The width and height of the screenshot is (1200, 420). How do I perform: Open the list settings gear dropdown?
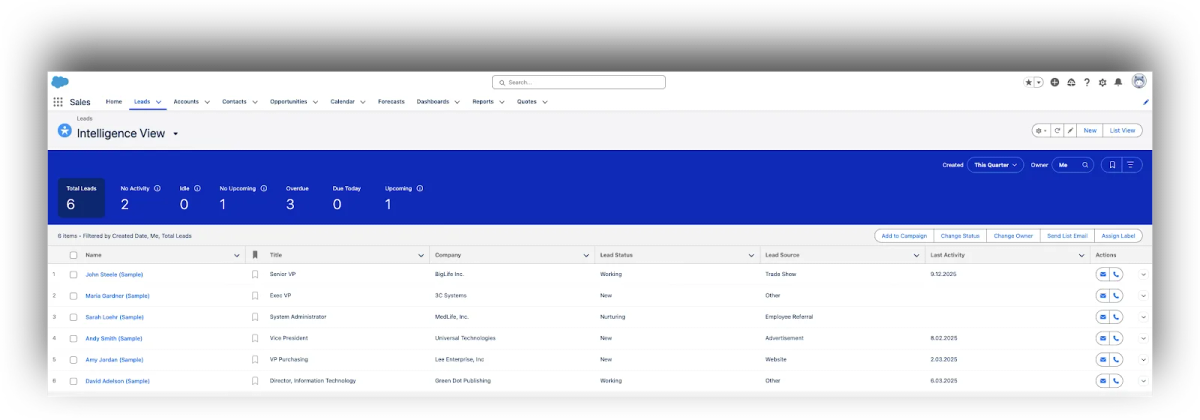(1042, 130)
